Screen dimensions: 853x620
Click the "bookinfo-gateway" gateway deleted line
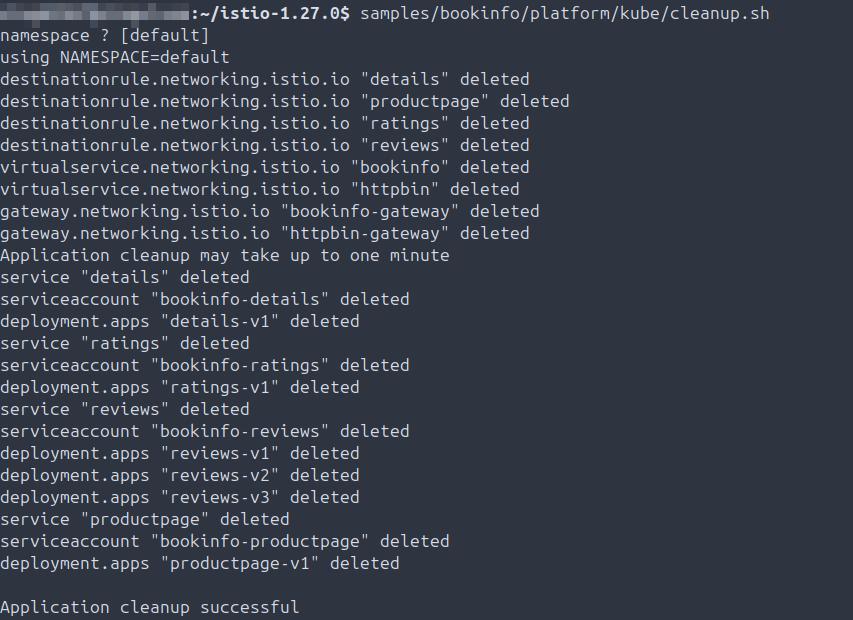[x=269, y=211]
